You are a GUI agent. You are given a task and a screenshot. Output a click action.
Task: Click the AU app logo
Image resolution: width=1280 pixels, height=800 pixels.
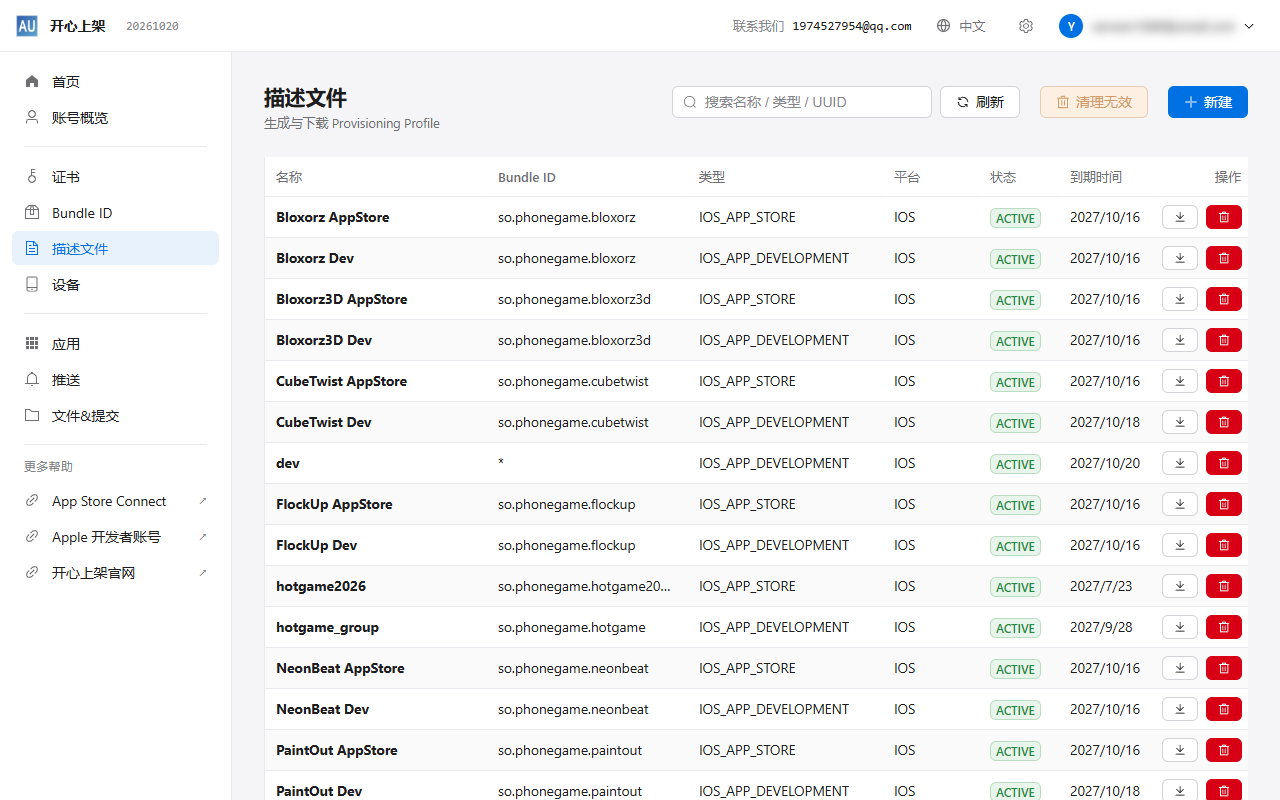tap(27, 26)
